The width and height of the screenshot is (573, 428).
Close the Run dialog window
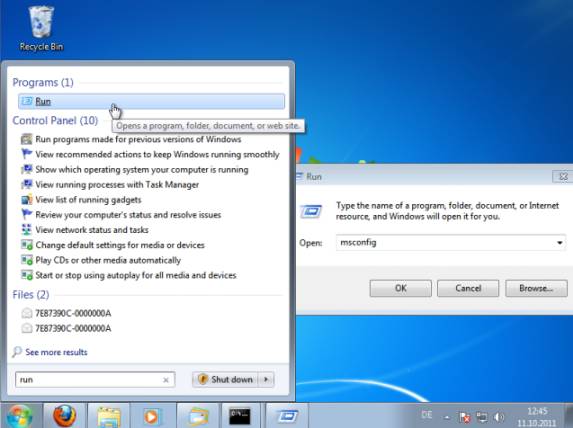(563, 177)
